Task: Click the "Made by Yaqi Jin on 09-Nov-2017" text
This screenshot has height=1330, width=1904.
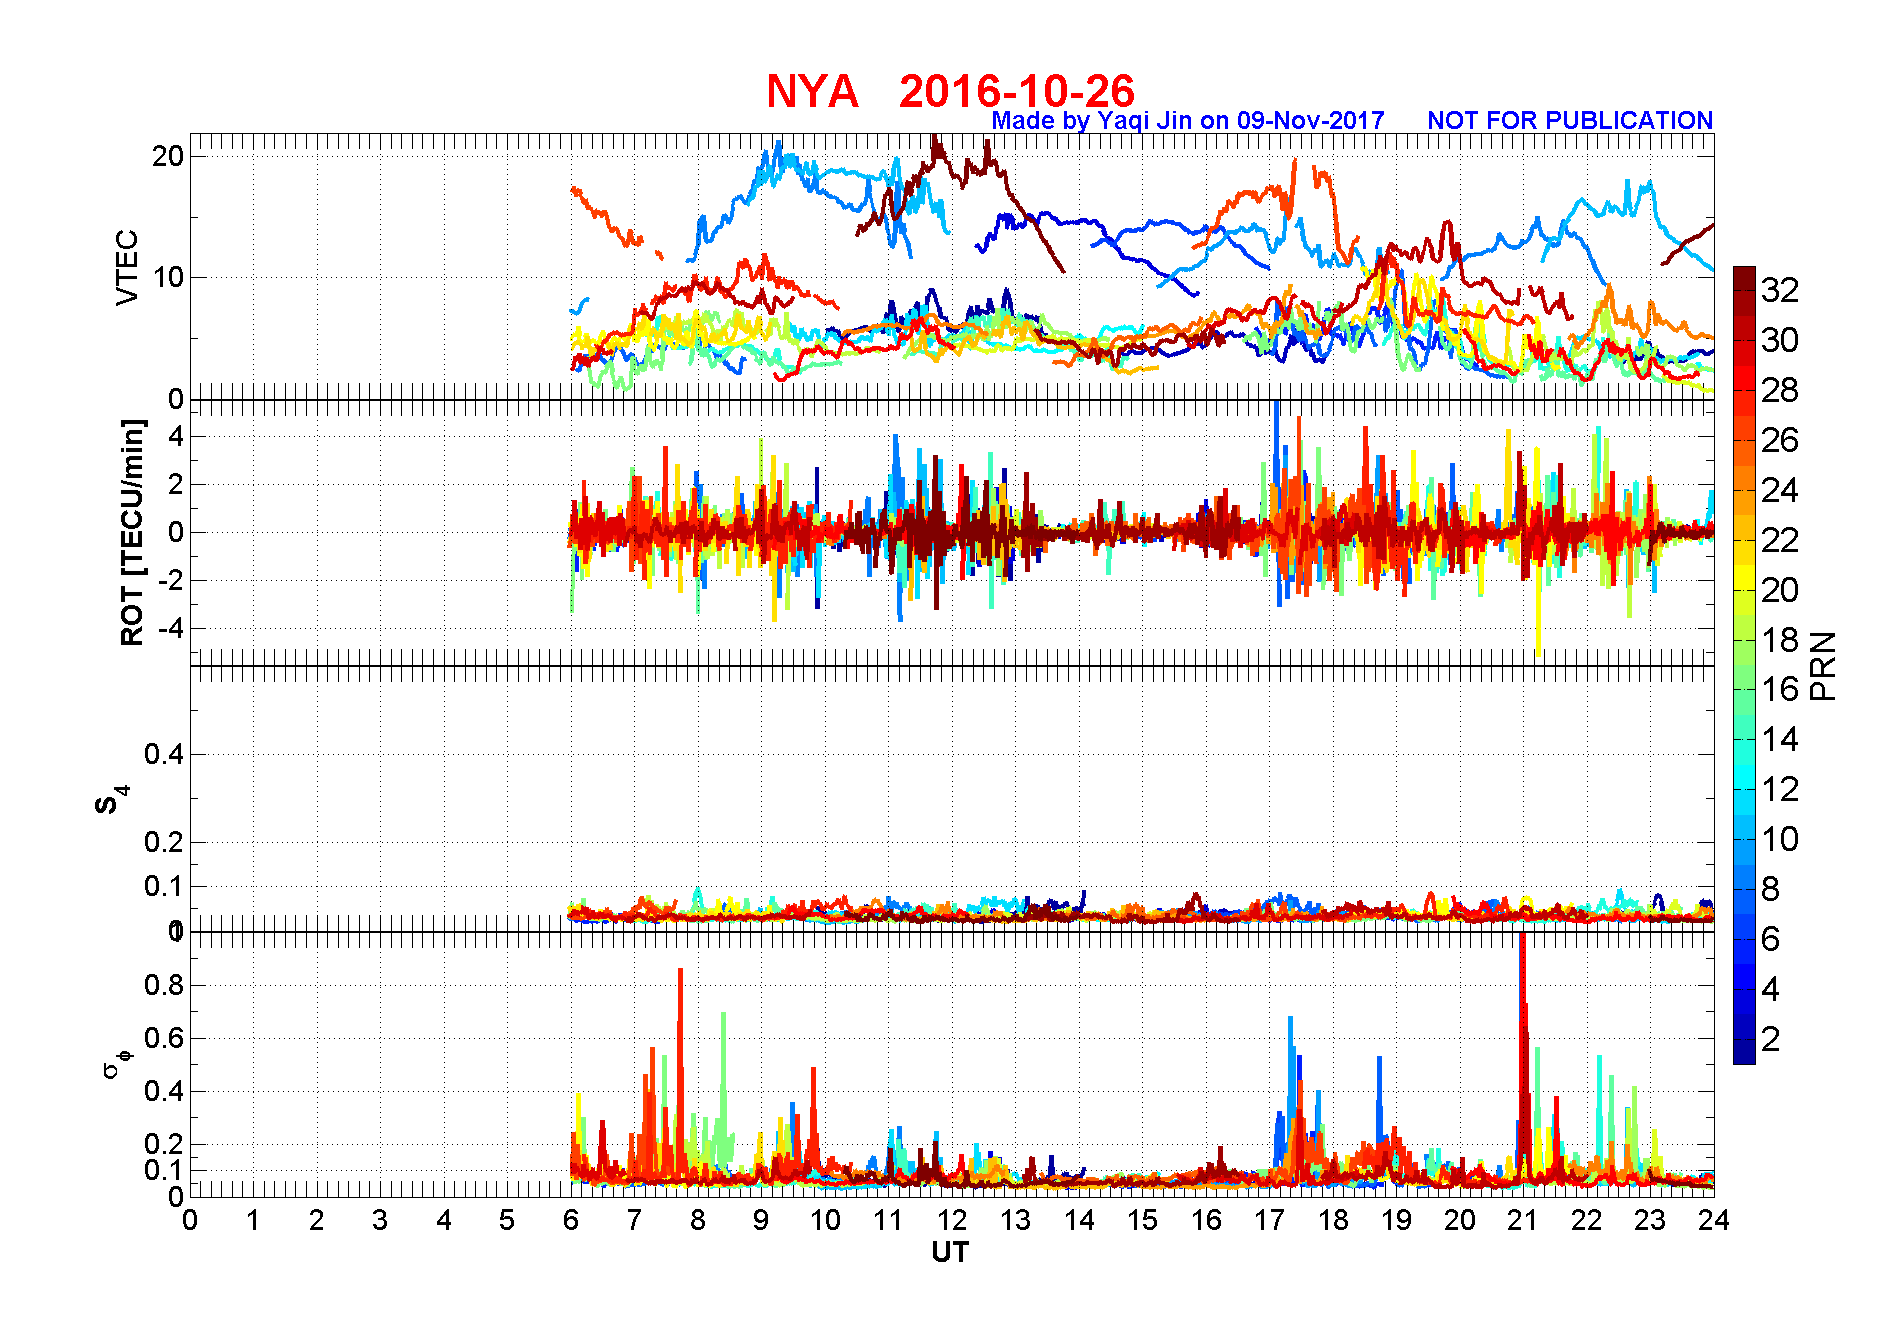Action: [x=1188, y=121]
